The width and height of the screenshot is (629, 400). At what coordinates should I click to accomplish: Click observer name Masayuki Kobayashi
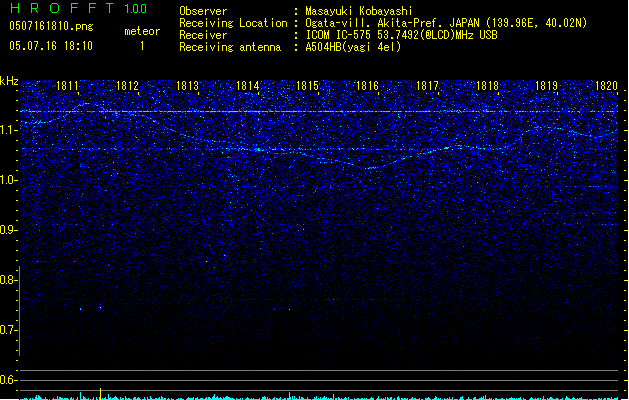pyautogui.click(x=358, y=10)
